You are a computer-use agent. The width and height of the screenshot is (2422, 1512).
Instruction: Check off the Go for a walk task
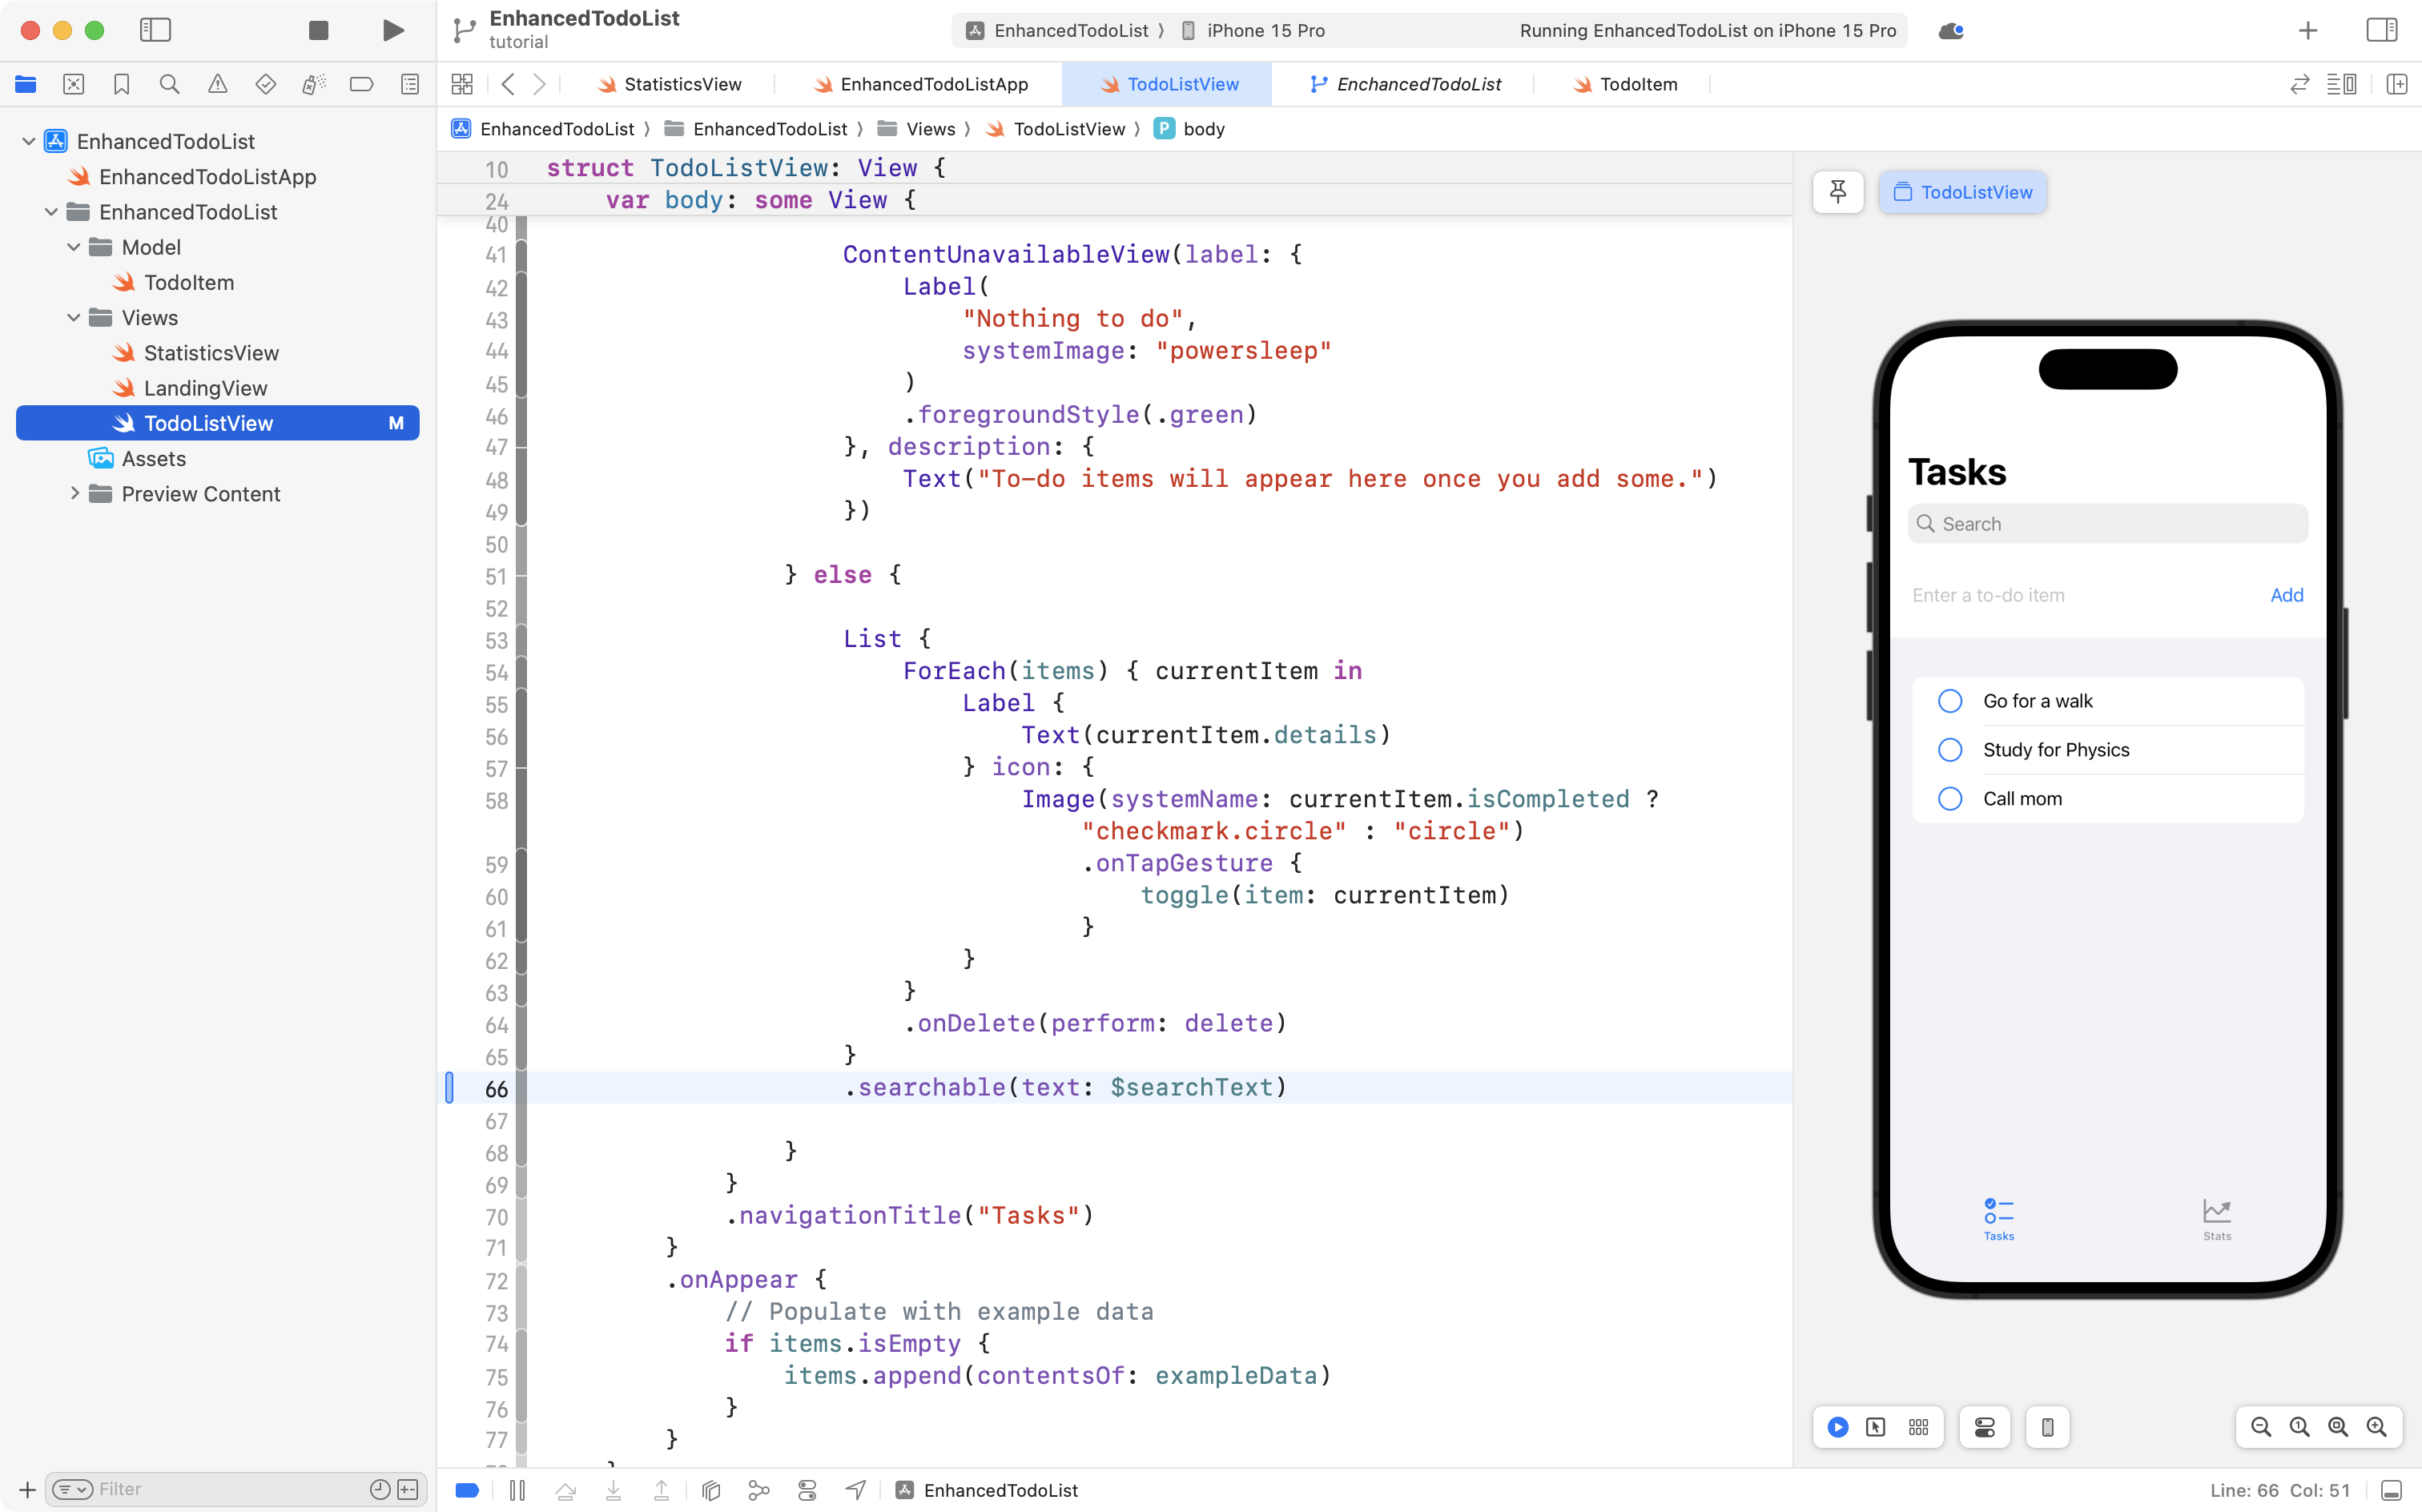coord(1950,700)
